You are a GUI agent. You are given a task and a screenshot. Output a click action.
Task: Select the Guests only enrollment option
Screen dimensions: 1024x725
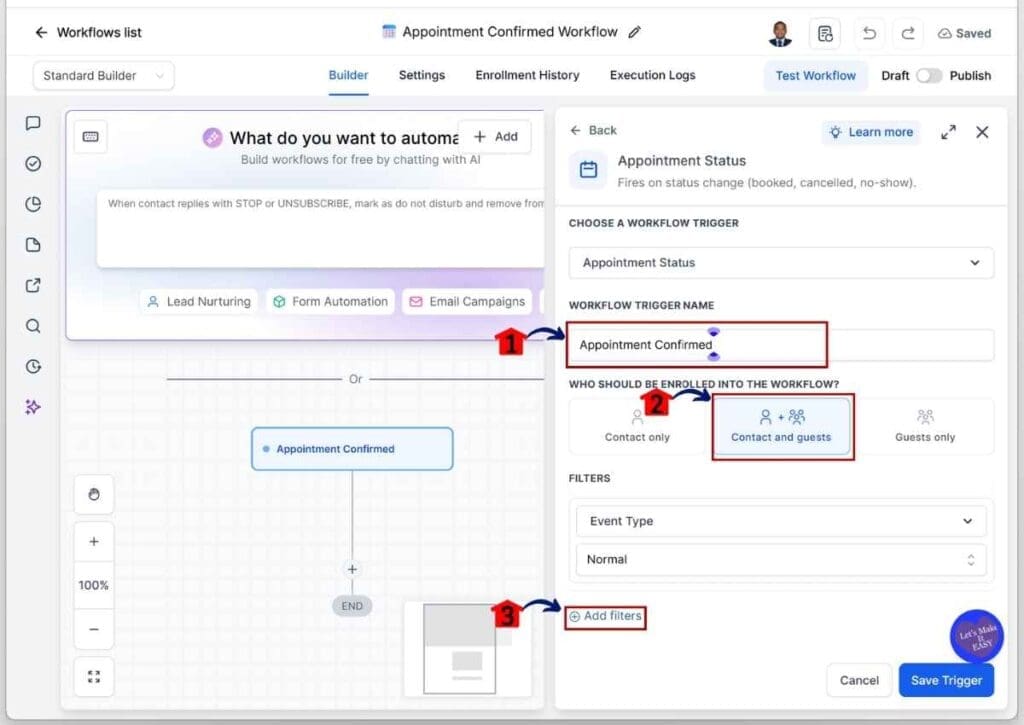(x=925, y=426)
